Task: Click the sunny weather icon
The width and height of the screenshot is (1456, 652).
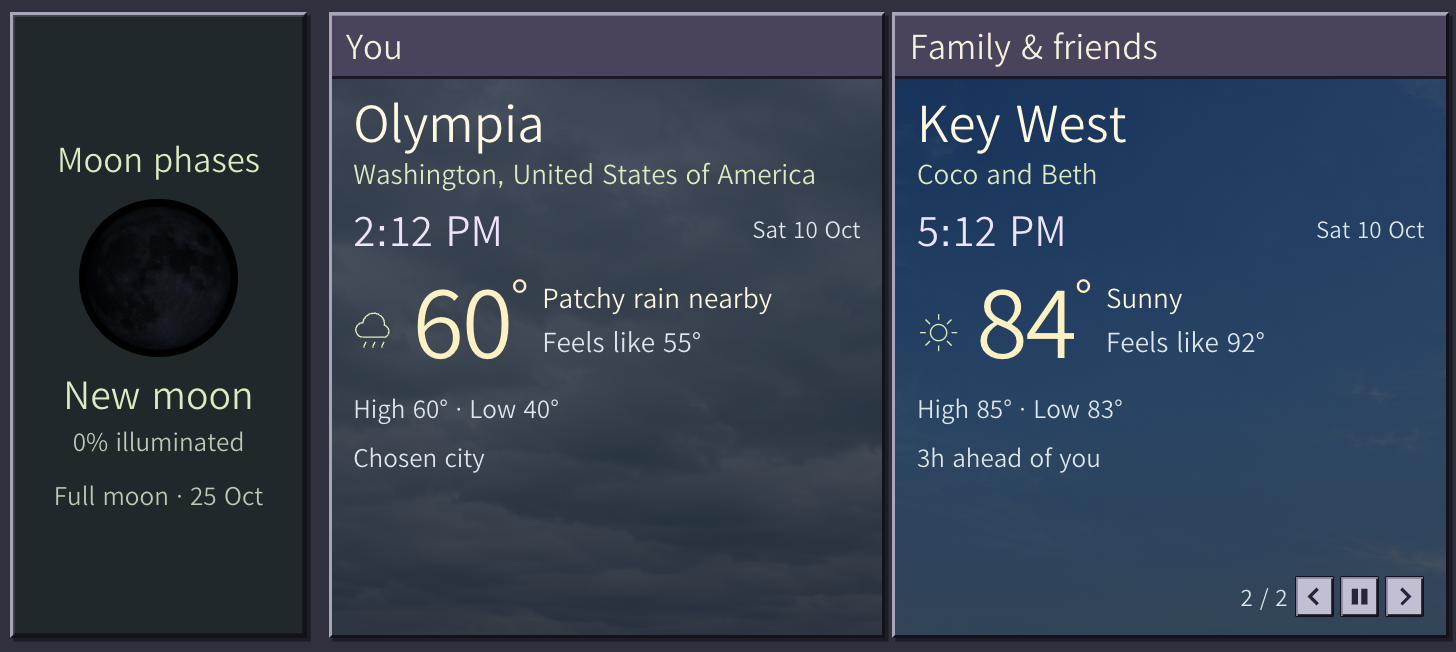Action: coord(938,332)
